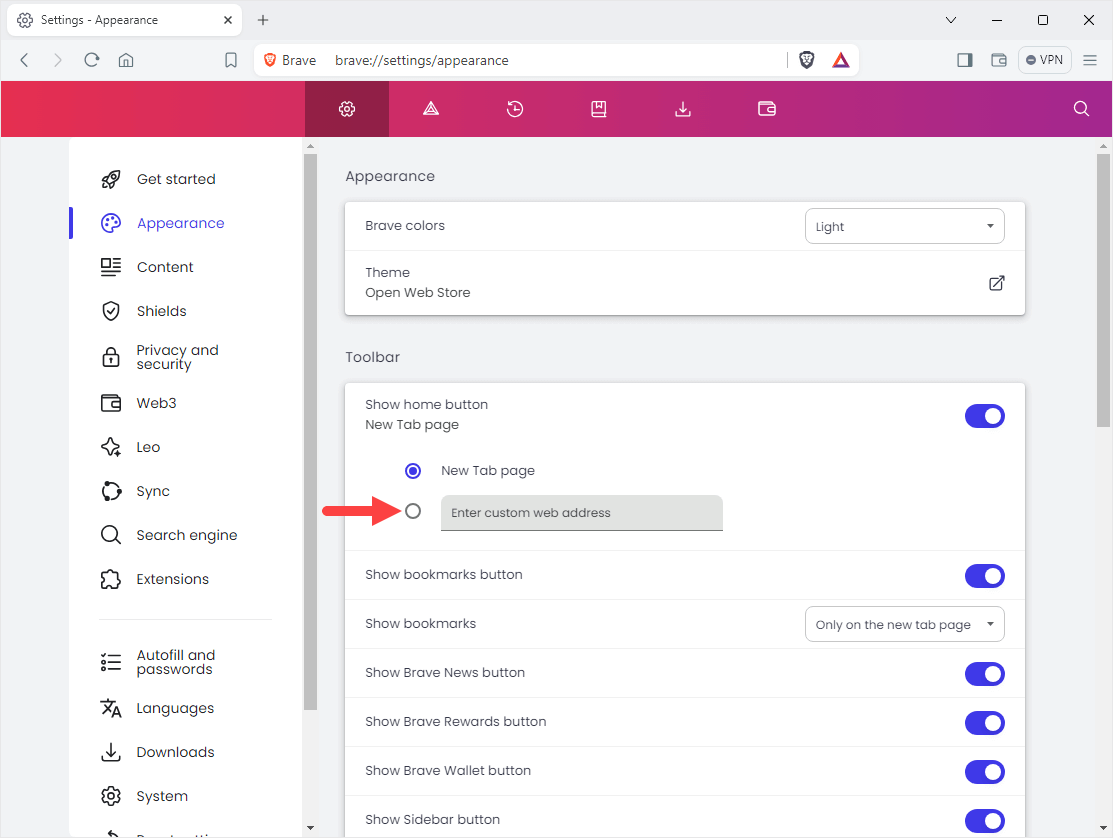
Task: Open a new tab with plus button
Action: 263,20
